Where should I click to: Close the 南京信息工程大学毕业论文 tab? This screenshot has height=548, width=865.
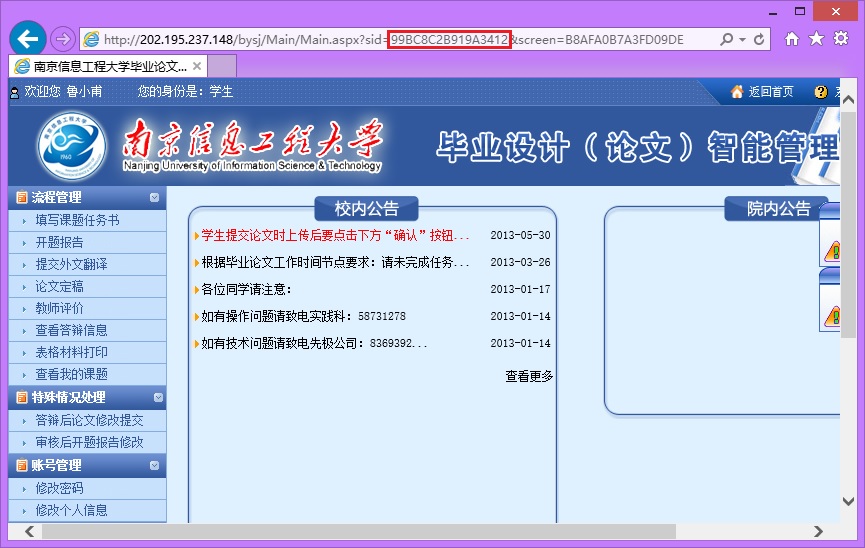pyautogui.click(x=197, y=66)
